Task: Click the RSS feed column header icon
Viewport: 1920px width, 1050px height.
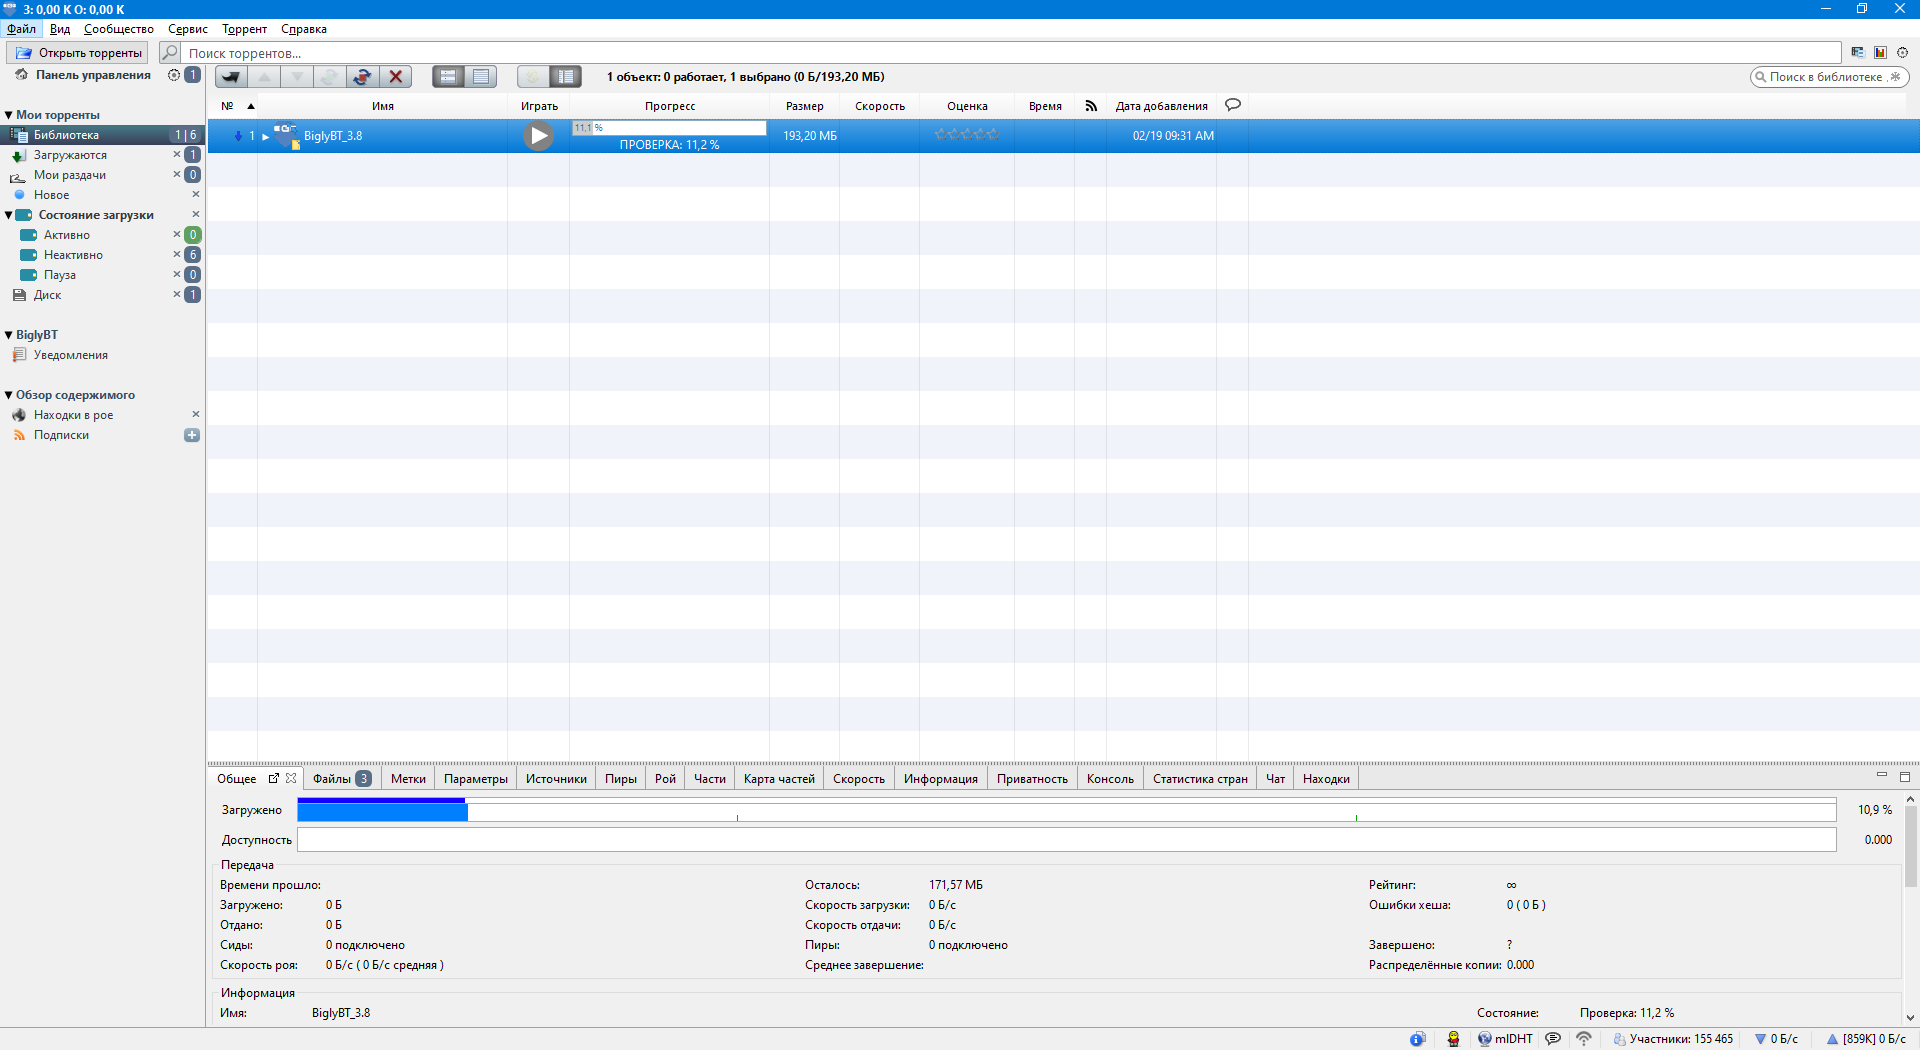Action: (1091, 106)
